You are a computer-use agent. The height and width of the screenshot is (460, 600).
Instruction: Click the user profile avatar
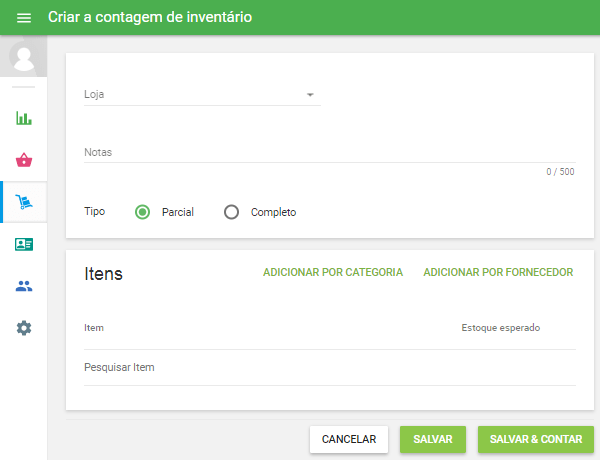(24, 58)
